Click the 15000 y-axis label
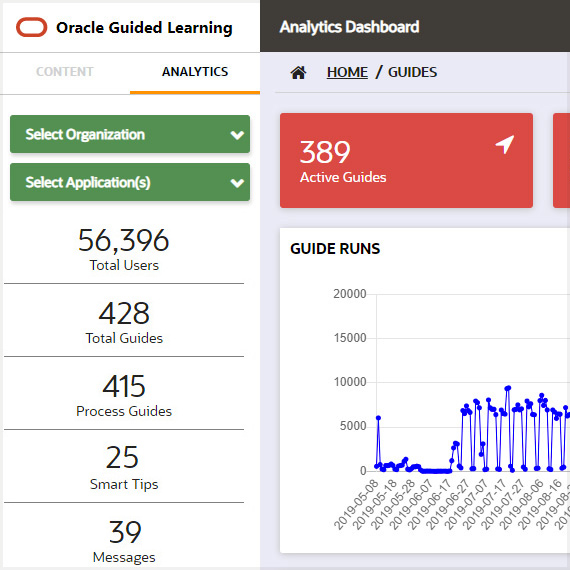The height and width of the screenshot is (570, 570). (x=350, y=338)
